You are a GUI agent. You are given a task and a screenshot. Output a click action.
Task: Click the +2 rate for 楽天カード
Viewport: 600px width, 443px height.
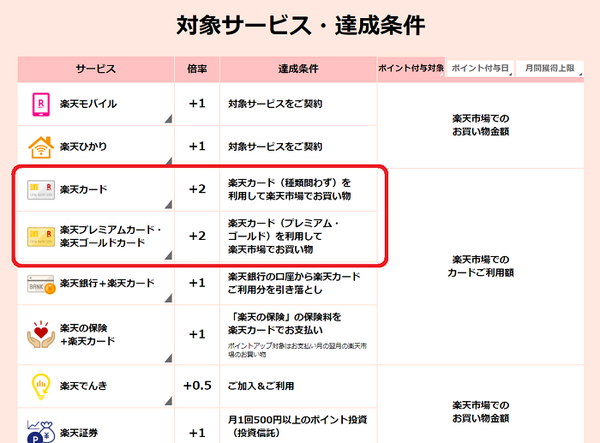(197, 189)
